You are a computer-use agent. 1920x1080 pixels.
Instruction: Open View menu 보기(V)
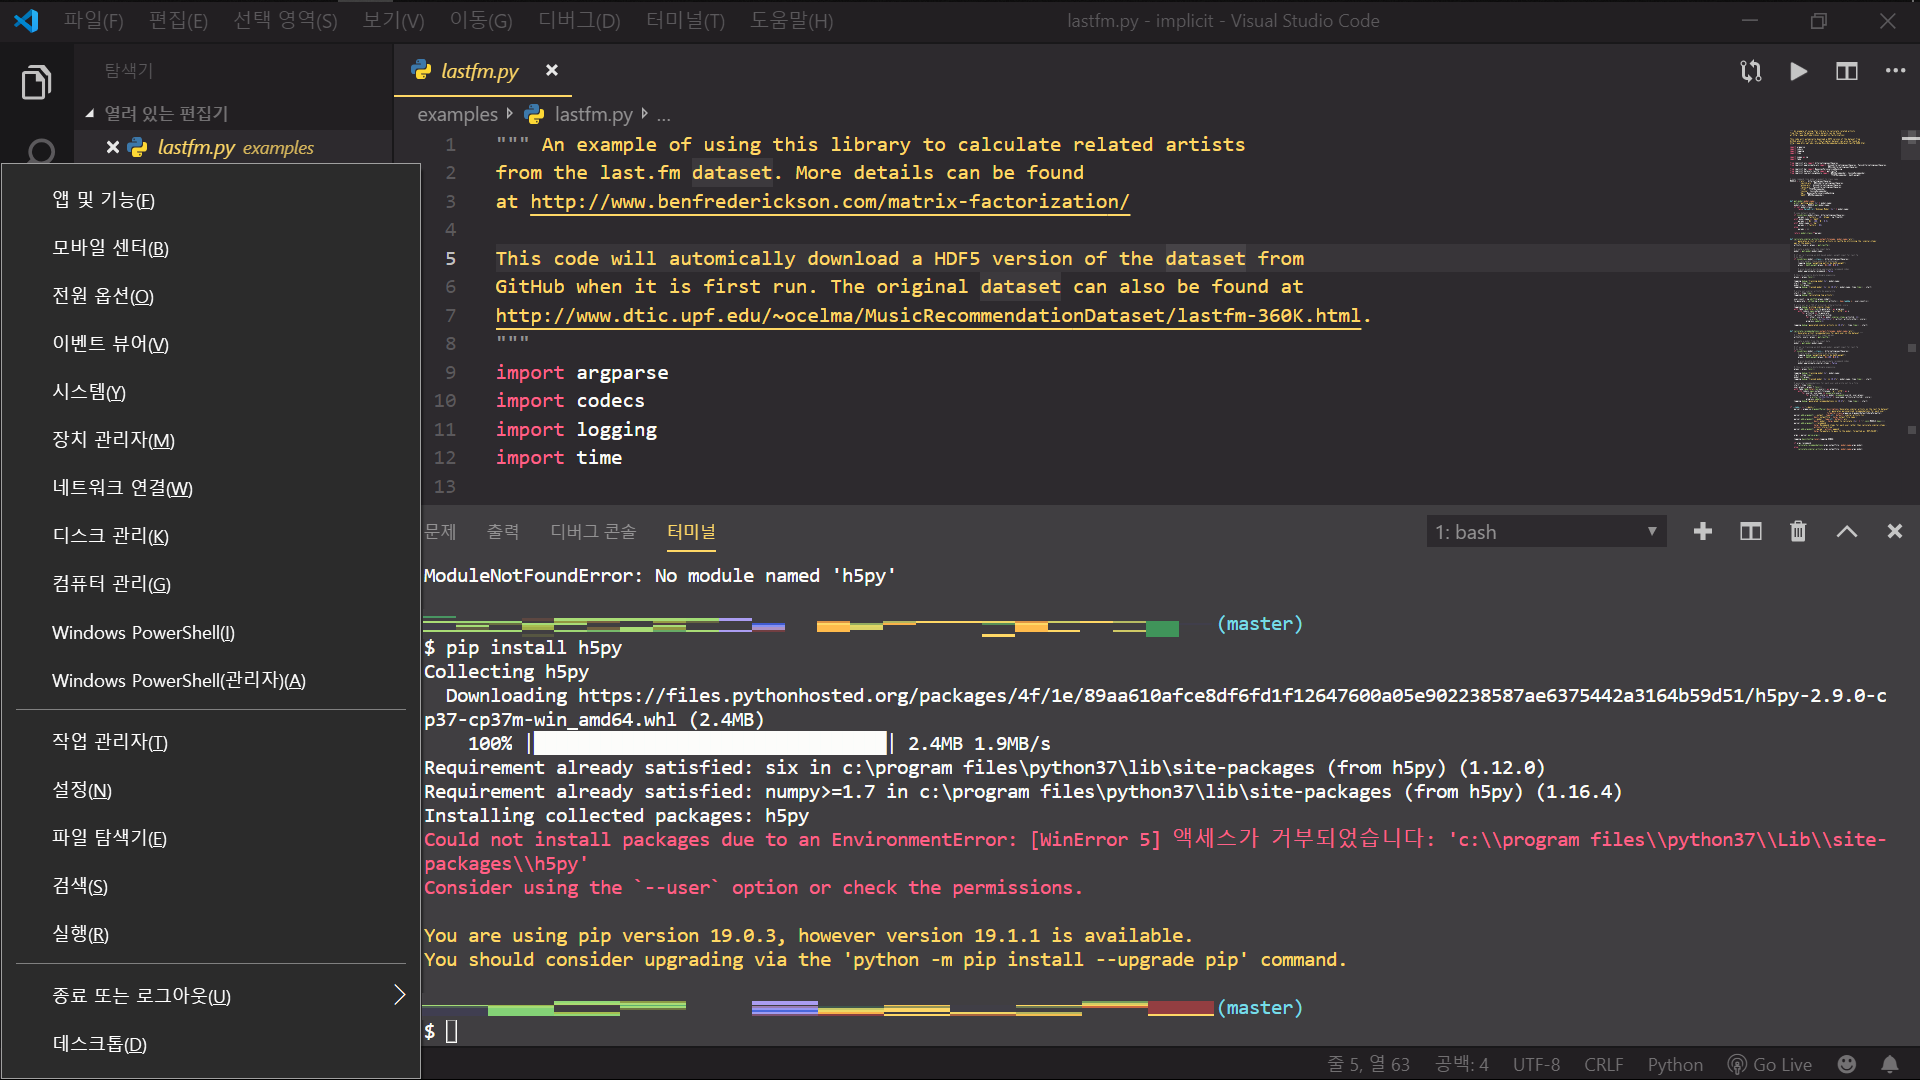[393, 20]
